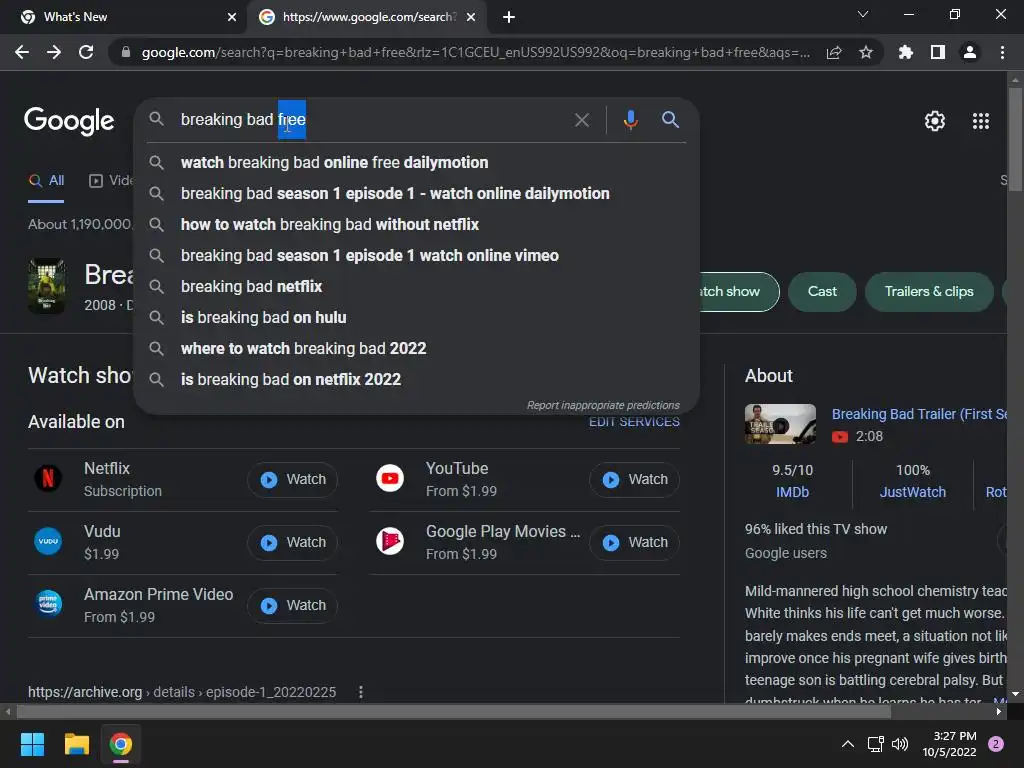Submit search with the magnifier button
Screen dimensions: 1024x768
(x=670, y=120)
